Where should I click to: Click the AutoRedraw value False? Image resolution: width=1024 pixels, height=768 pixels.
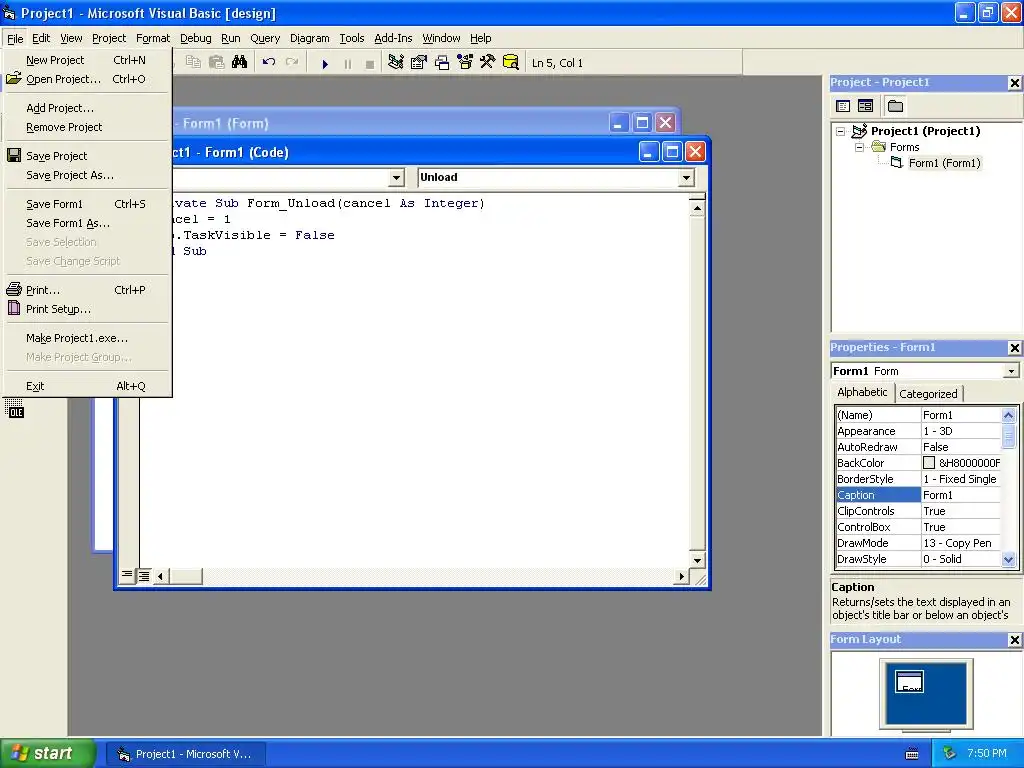tap(960, 447)
